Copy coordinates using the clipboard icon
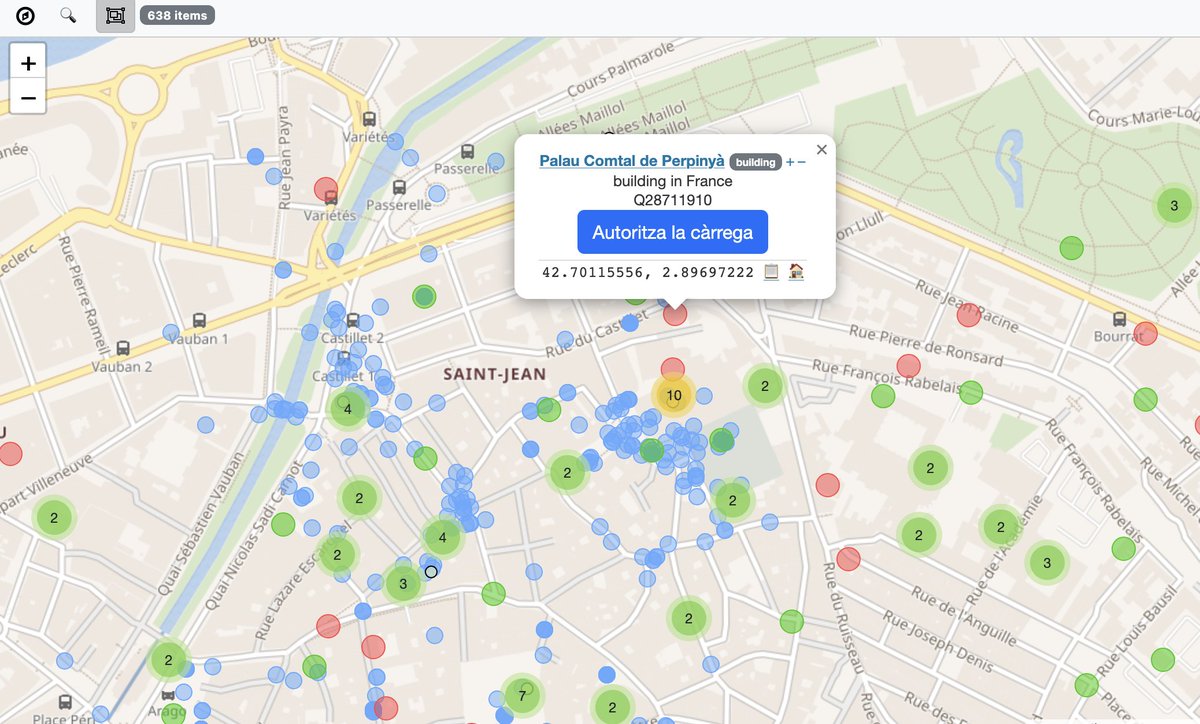The height and width of the screenshot is (724, 1200). [x=771, y=271]
